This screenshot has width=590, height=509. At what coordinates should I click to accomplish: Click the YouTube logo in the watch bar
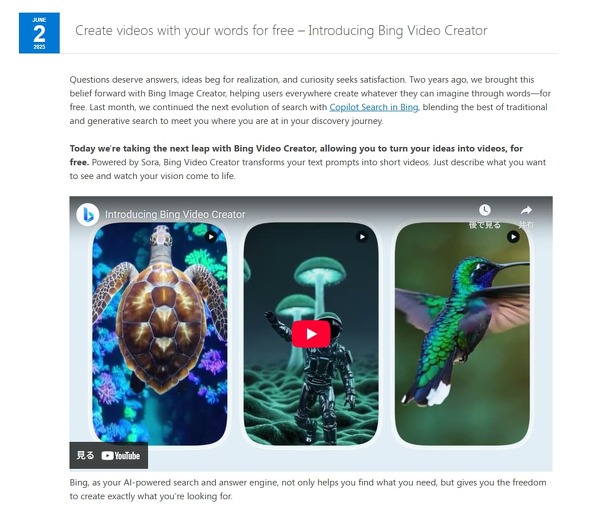coord(120,456)
